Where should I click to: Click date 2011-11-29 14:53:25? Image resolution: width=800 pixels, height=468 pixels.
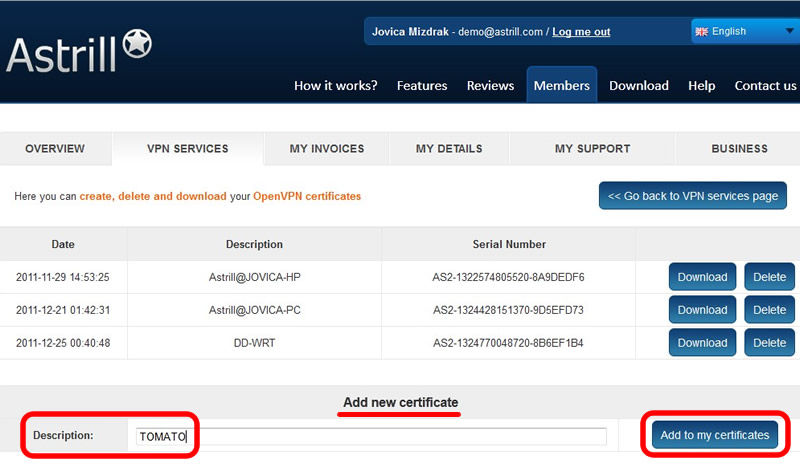tap(63, 277)
